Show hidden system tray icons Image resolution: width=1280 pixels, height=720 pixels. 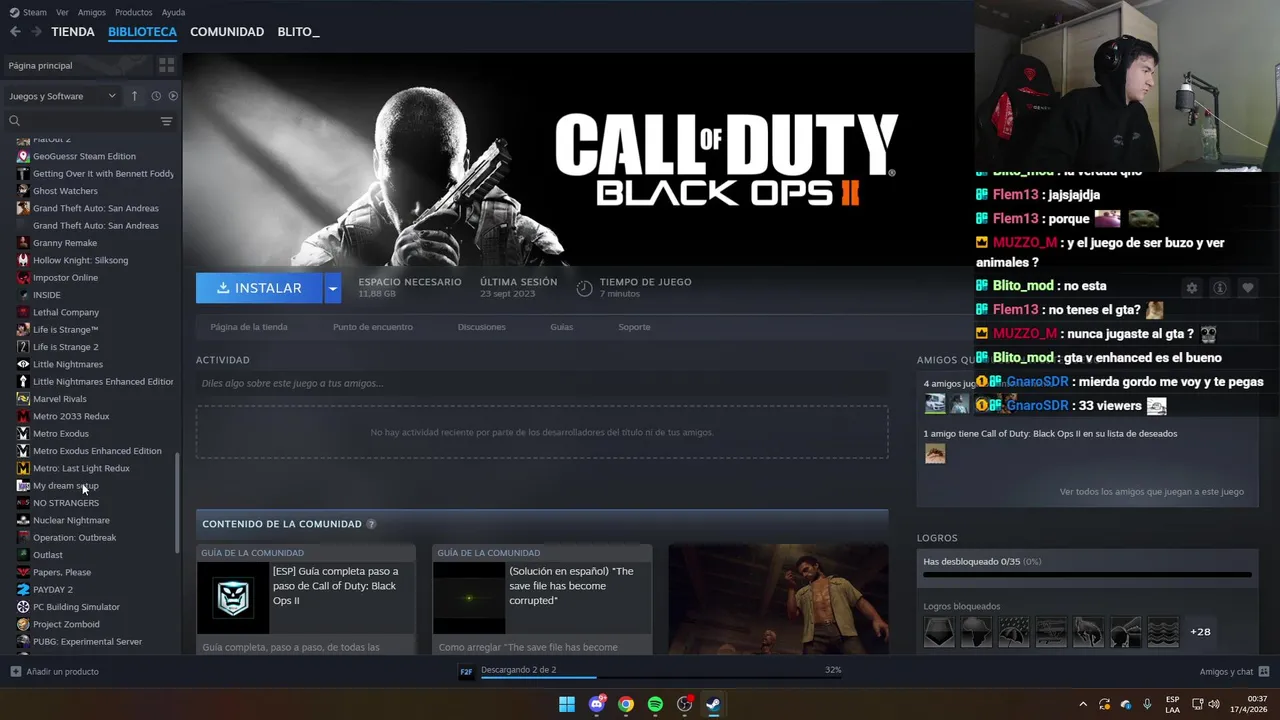1082,704
